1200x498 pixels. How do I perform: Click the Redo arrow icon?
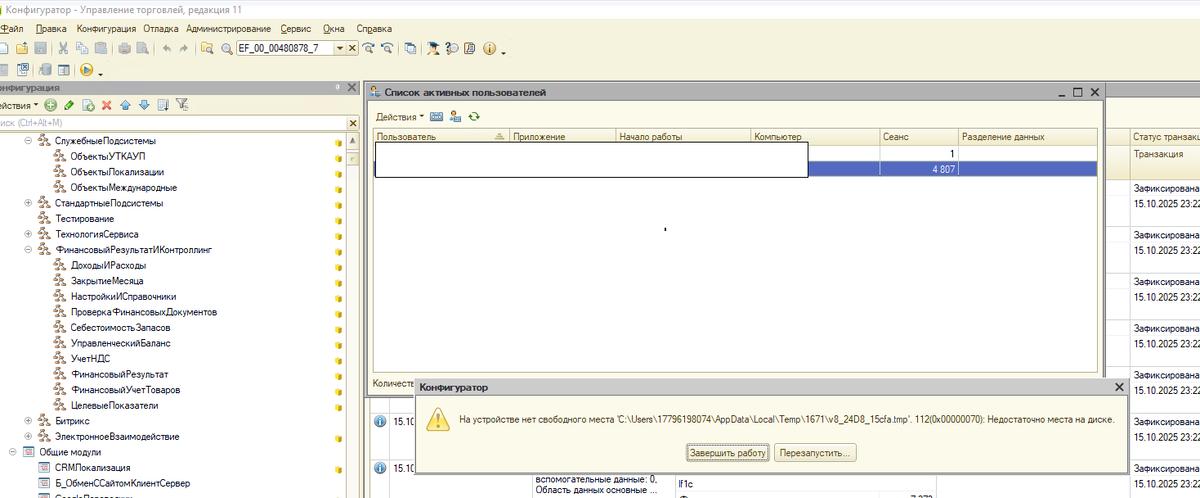point(184,48)
